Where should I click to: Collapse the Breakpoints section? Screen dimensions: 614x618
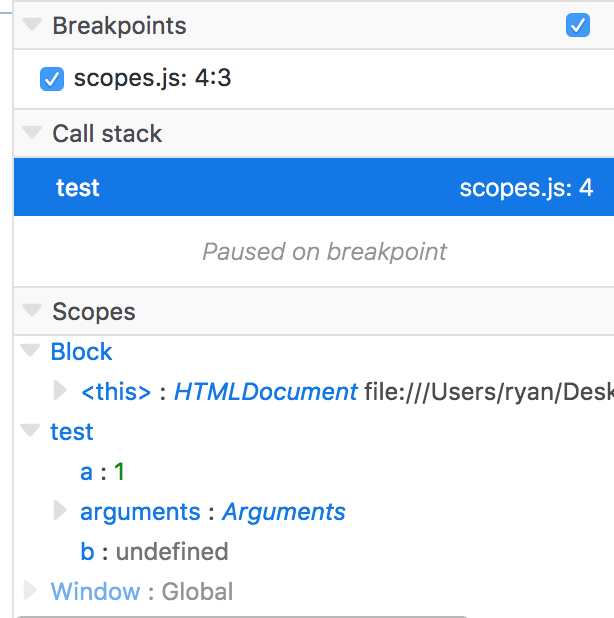33,26
